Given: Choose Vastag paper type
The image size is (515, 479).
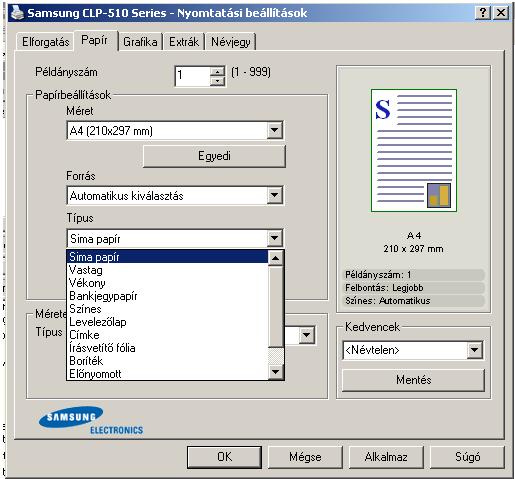Looking at the screenshot, I should tap(168, 270).
